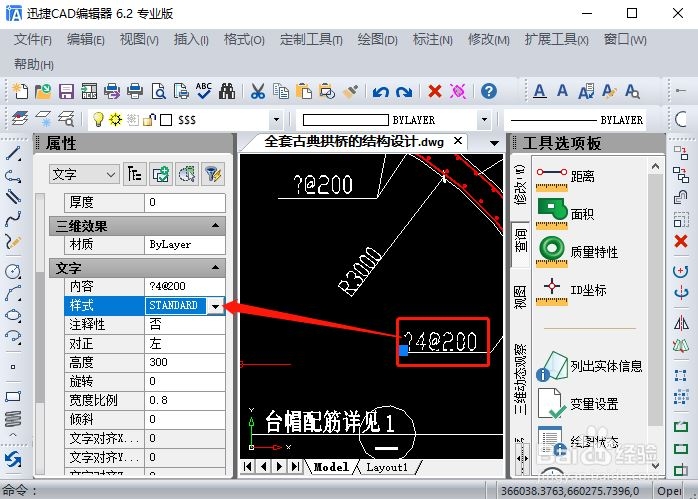Click the 材质 ByLayer value
Image resolution: width=698 pixels, height=499 pixels.
[185, 244]
